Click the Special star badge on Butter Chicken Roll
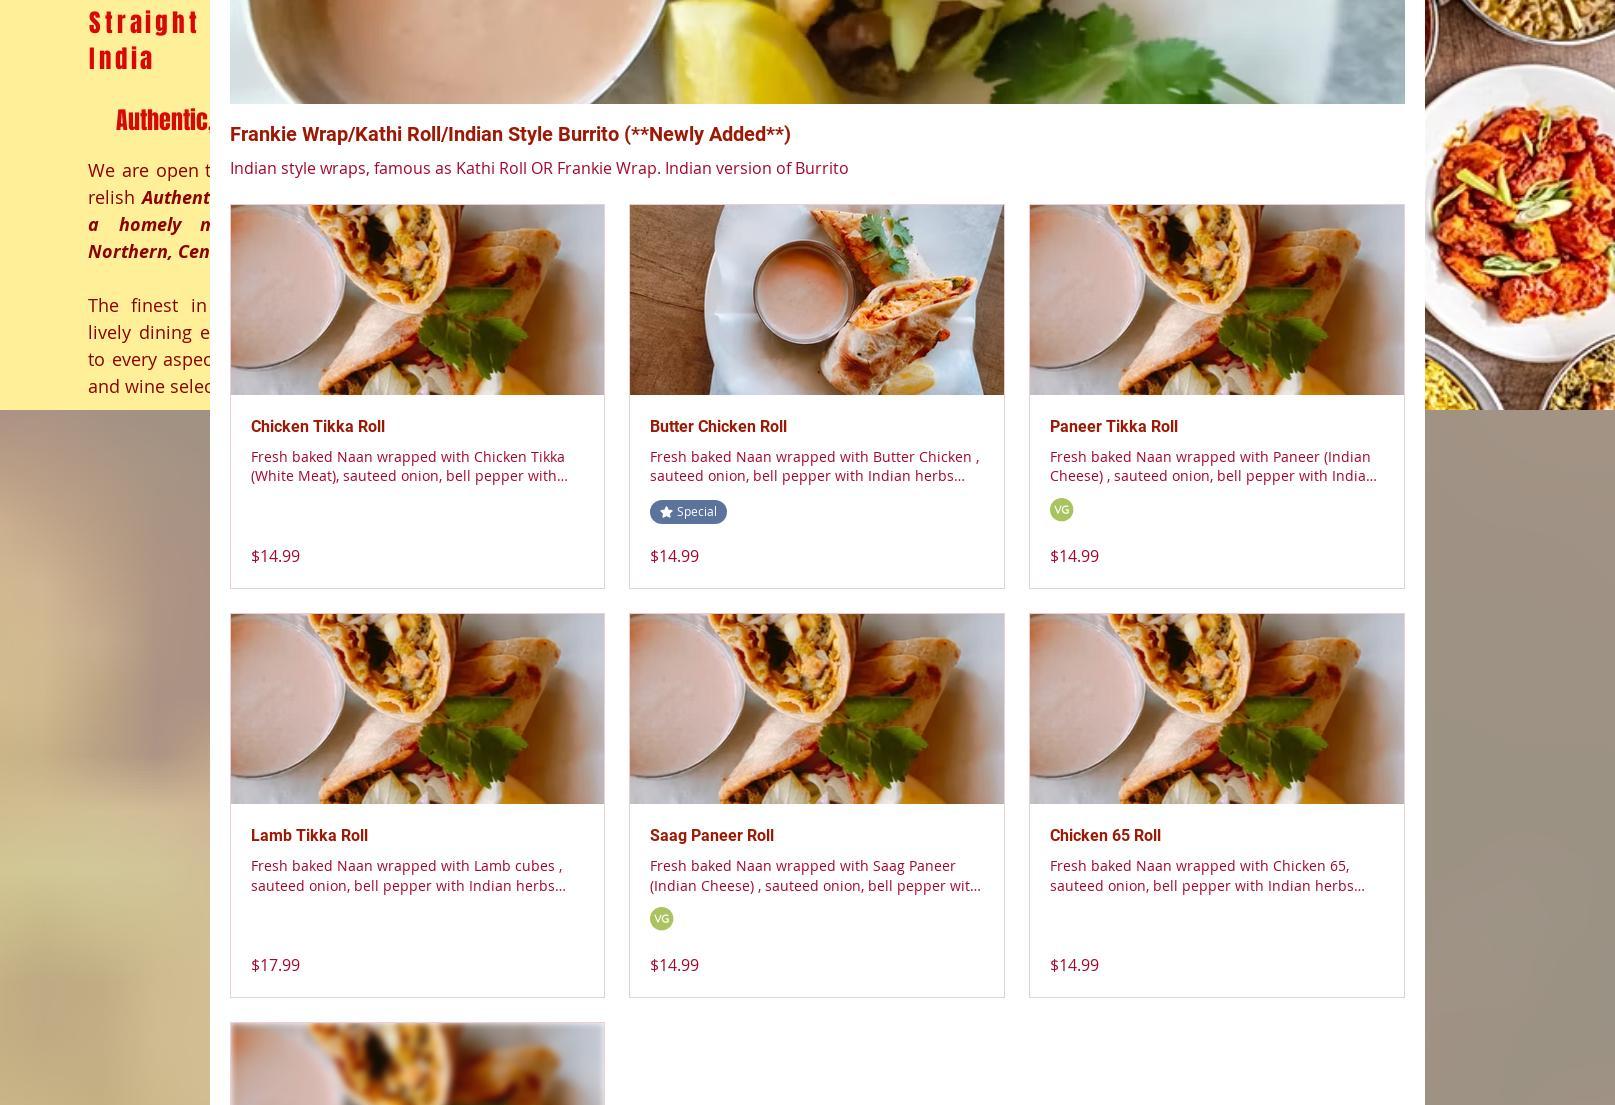The width and height of the screenshot is (1615, 1105). coord(688,512)
